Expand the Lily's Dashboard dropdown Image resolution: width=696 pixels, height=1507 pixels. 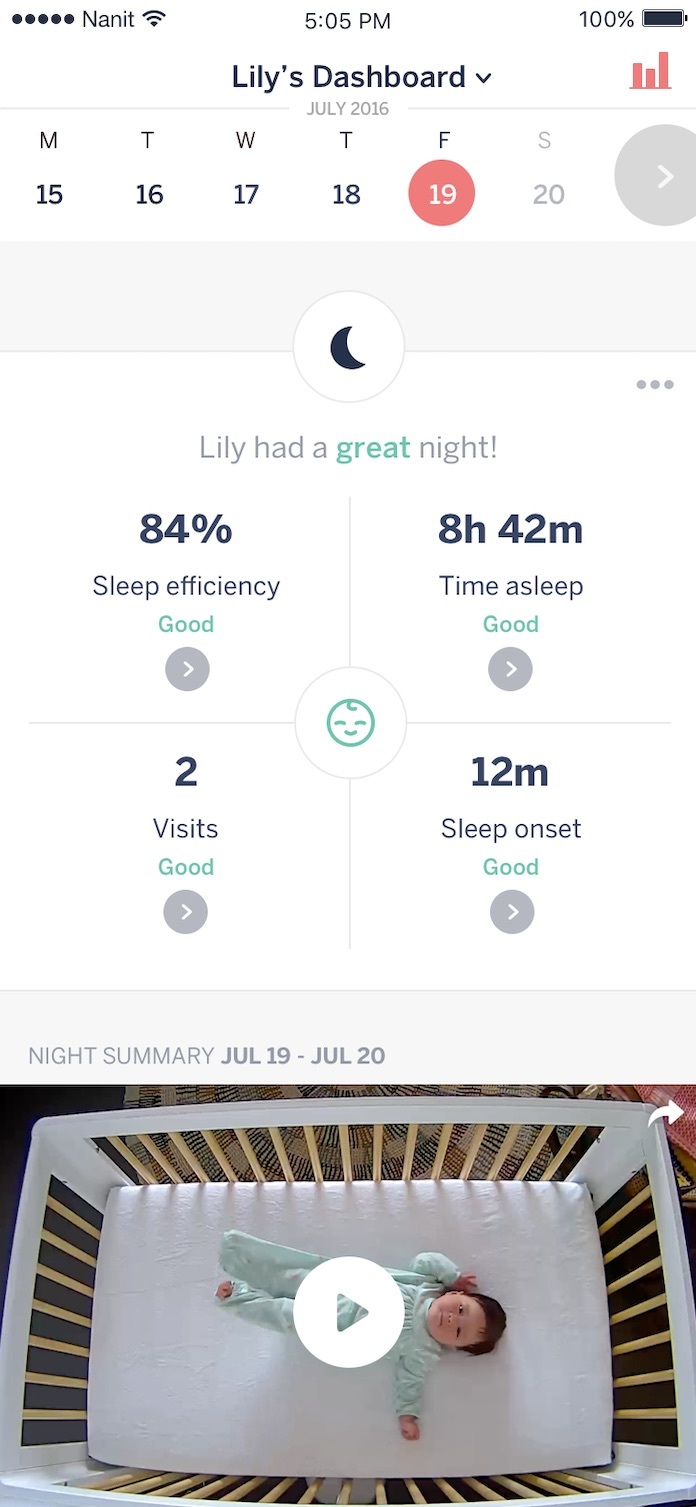[x=362, y=77]
